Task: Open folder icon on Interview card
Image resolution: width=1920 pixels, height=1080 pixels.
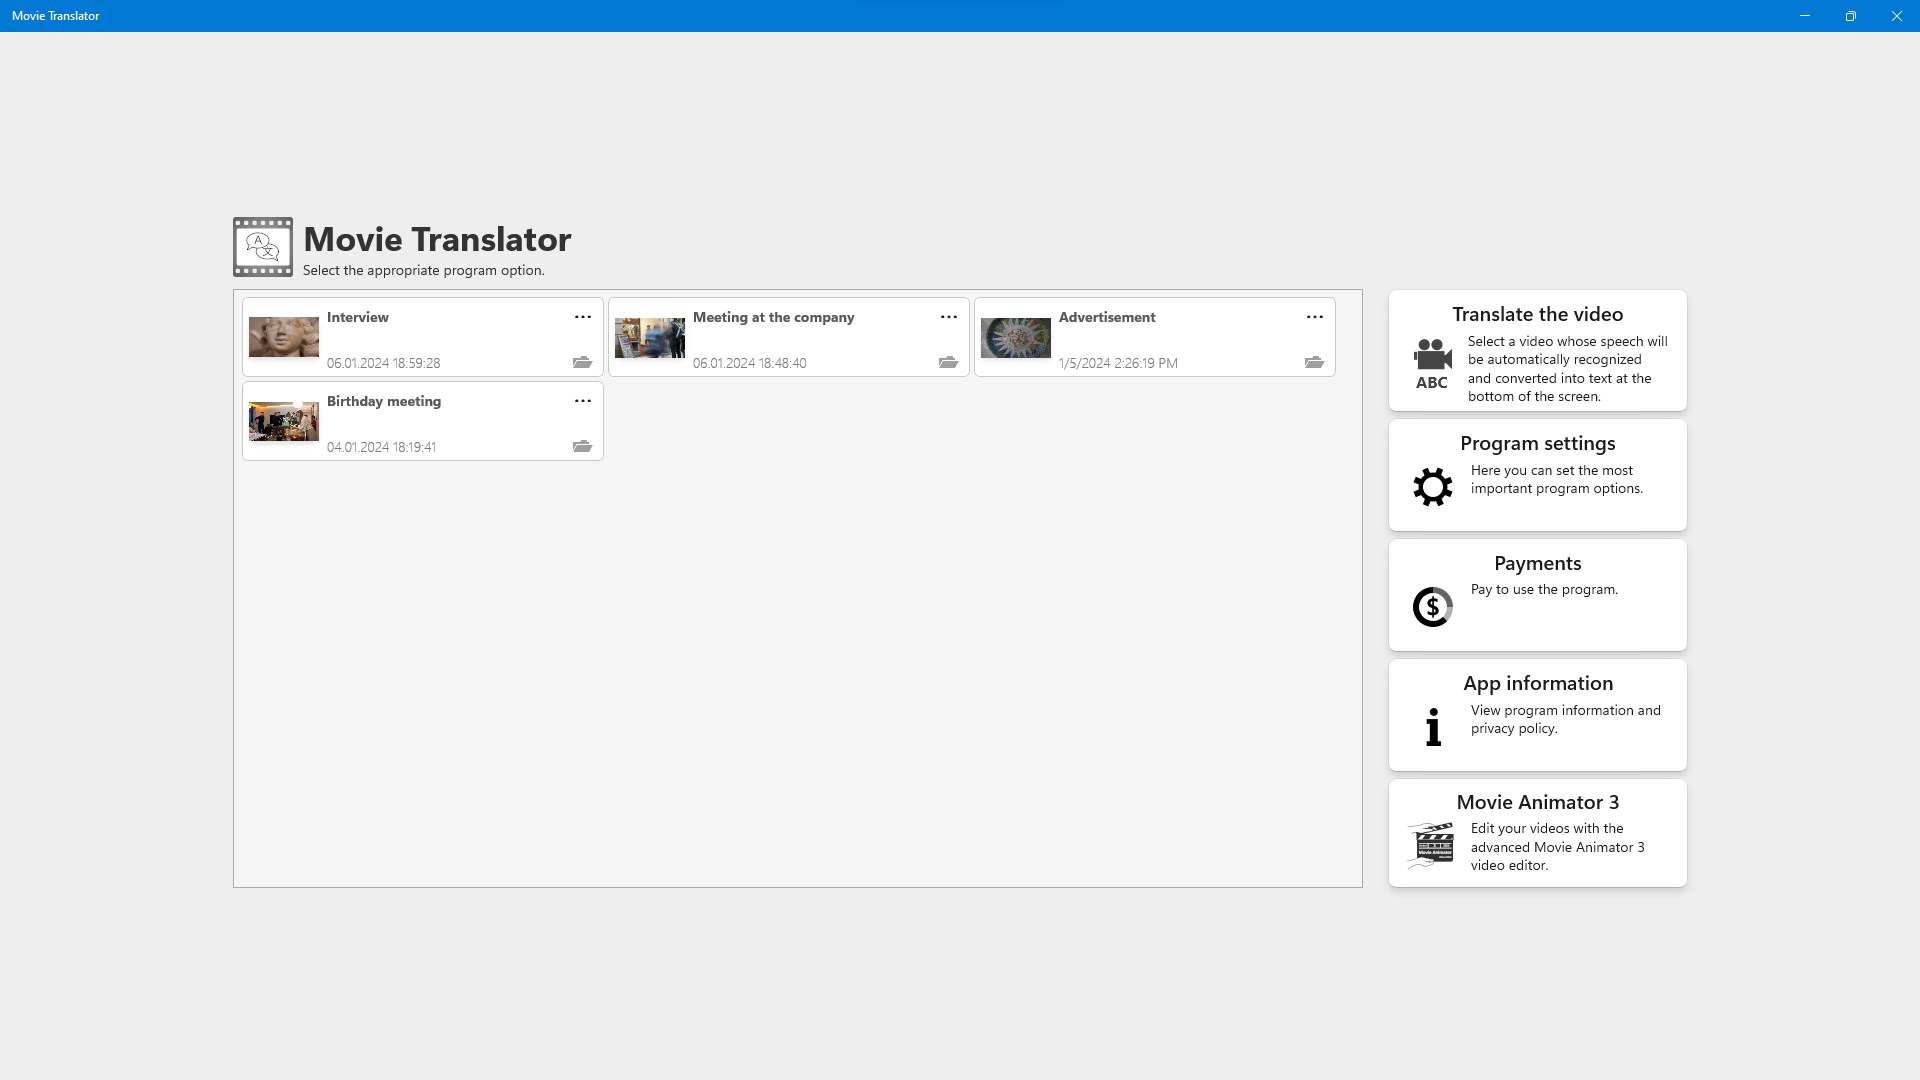Action: click(583, 363)
